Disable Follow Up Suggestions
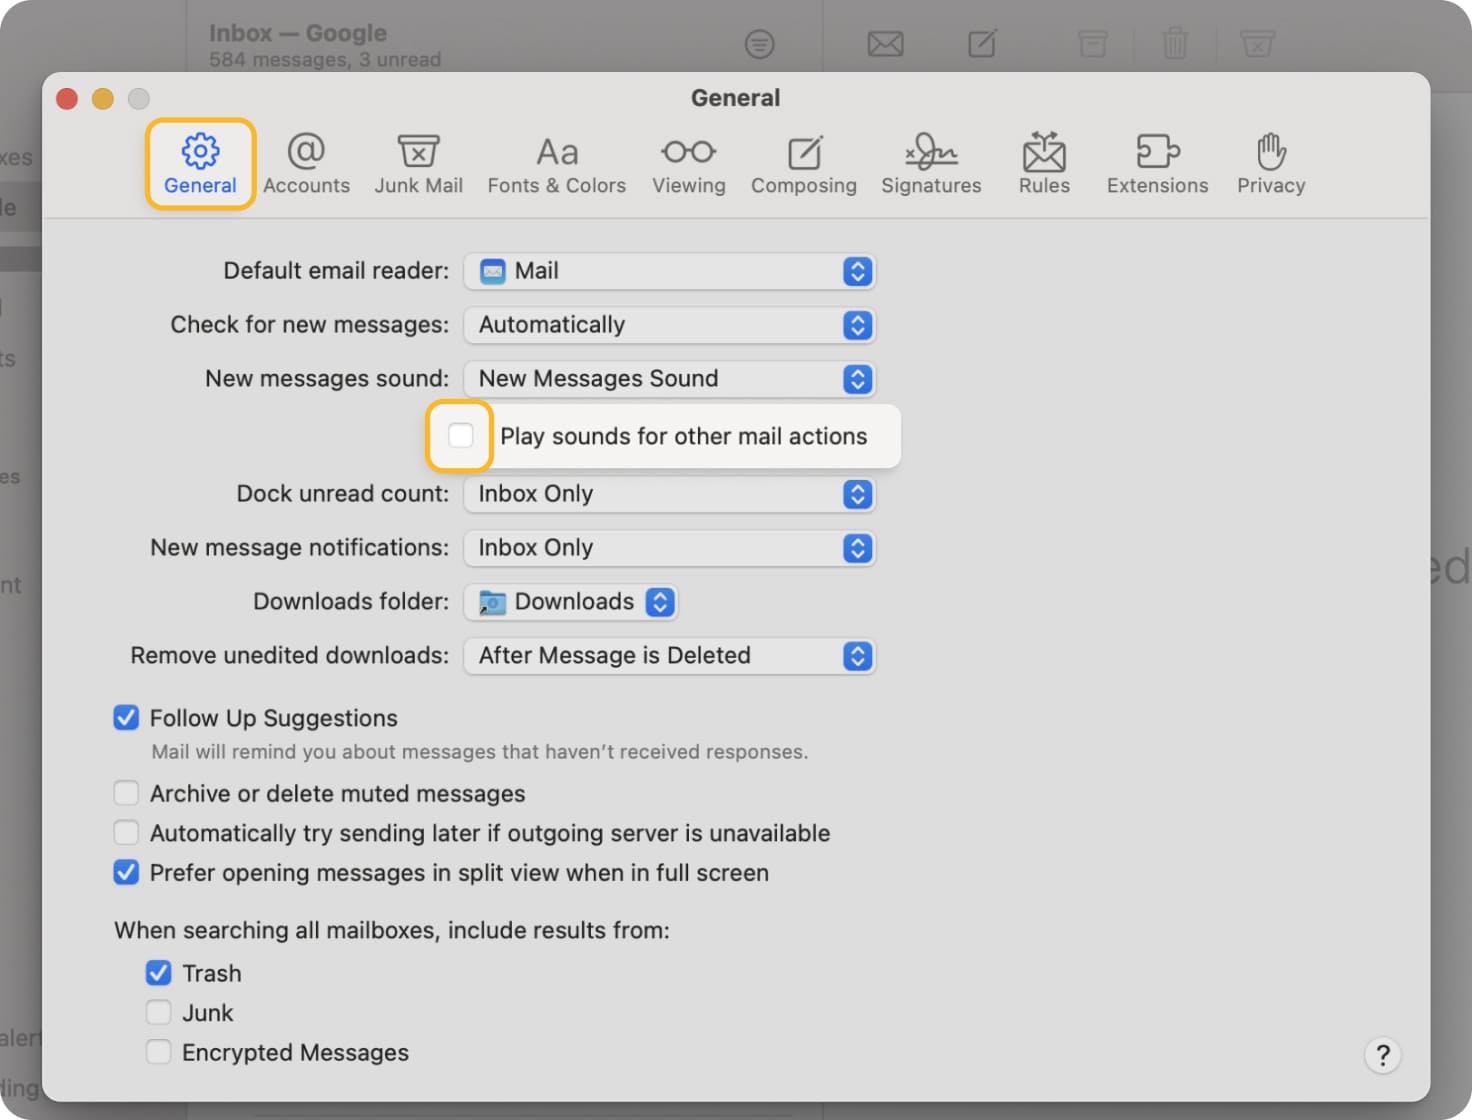The image size is (1472, 1120). [126, 718]
